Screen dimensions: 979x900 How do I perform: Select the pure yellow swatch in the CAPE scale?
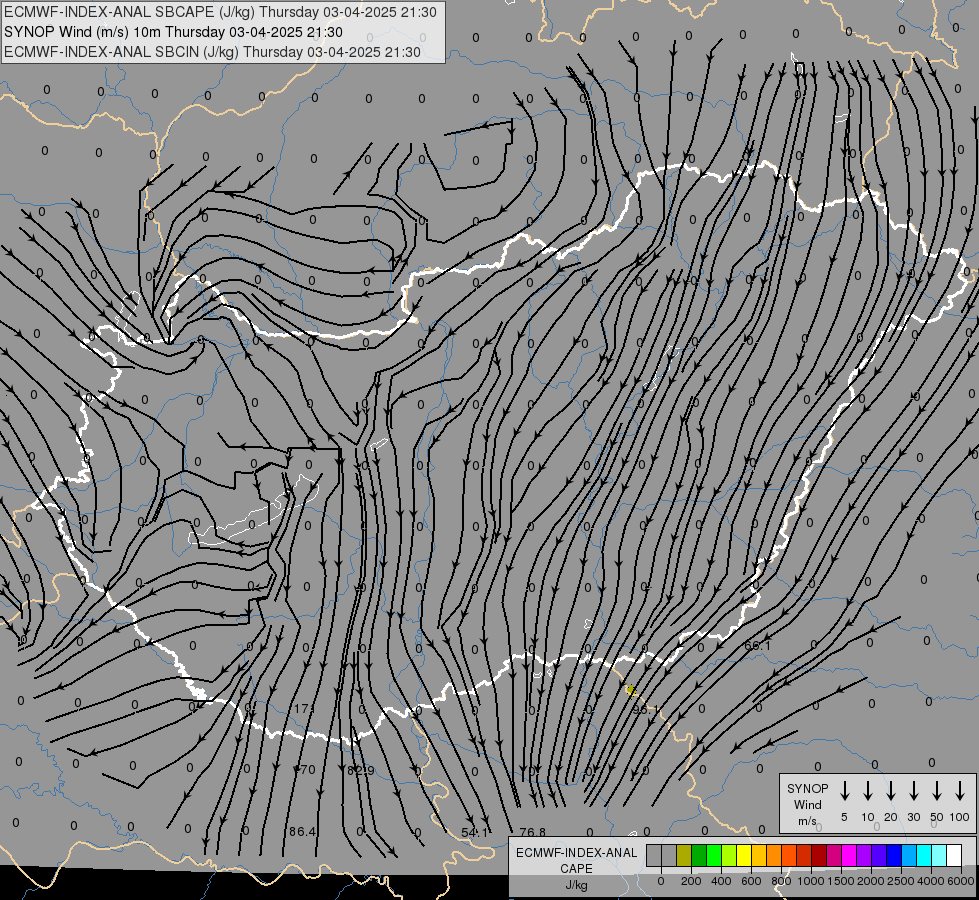point(744,855)
